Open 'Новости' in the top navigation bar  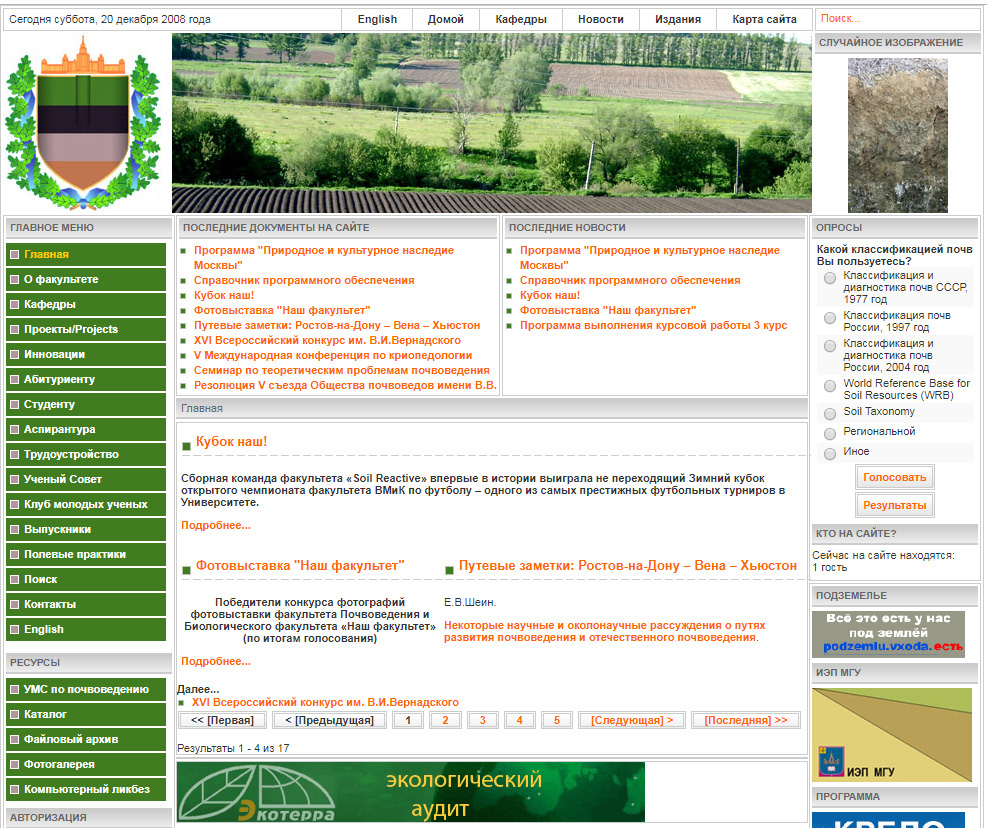(x=601, y=20)
